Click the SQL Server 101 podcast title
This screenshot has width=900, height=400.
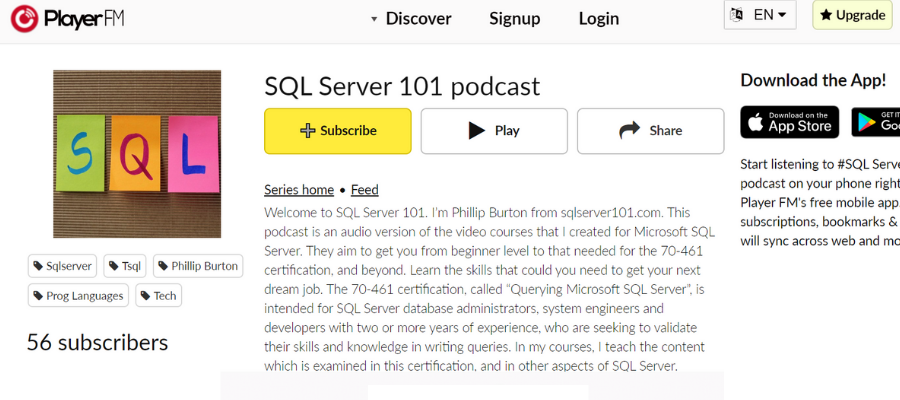tap(402, 87)
